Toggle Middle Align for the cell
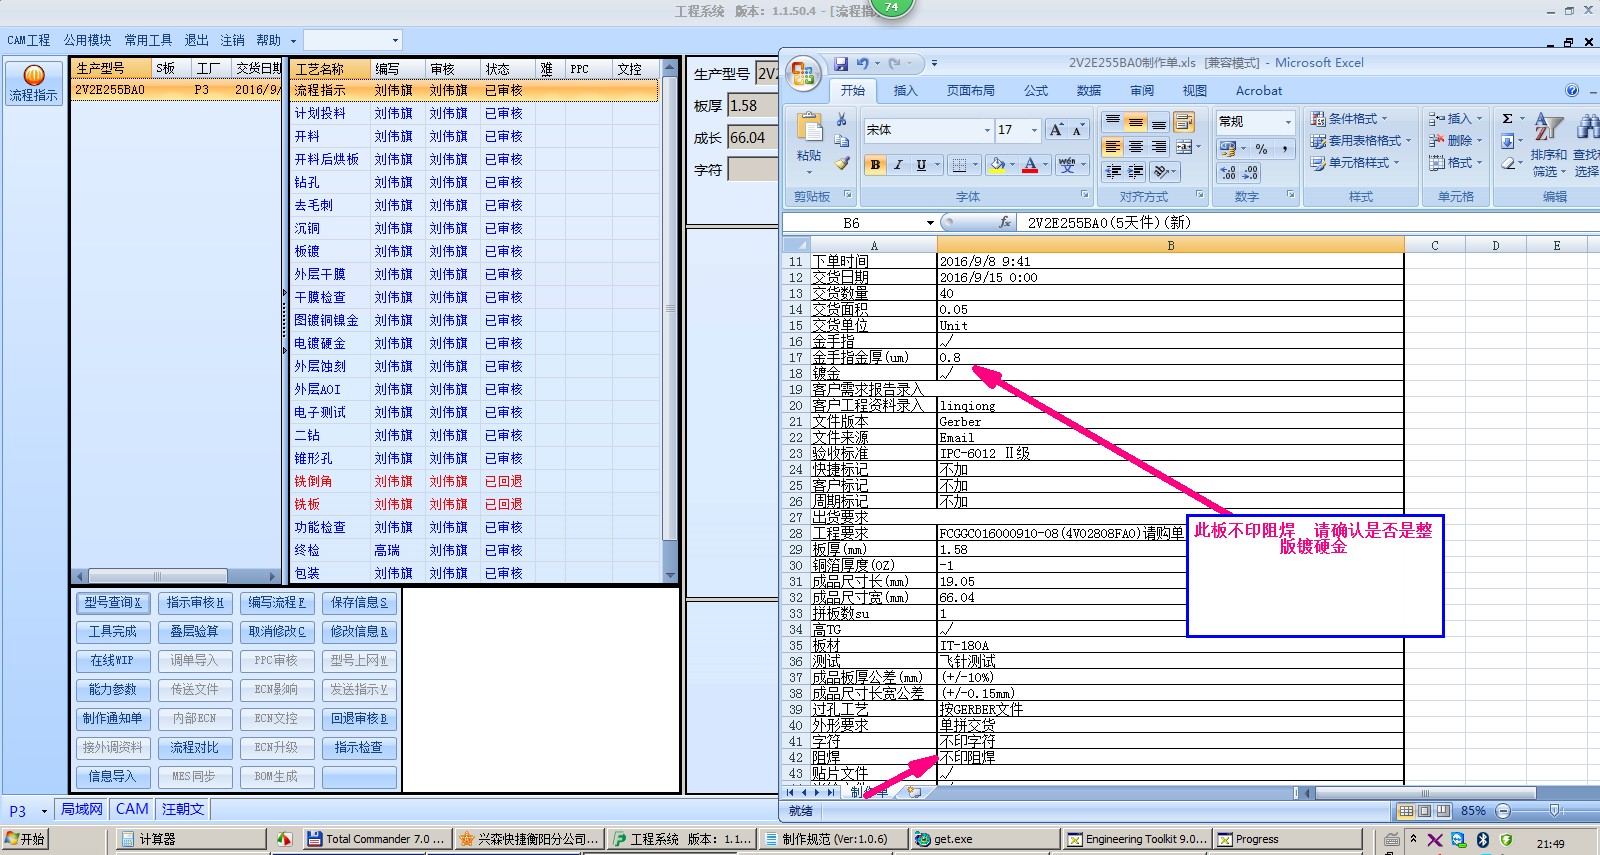 (x=1136, y=122)
